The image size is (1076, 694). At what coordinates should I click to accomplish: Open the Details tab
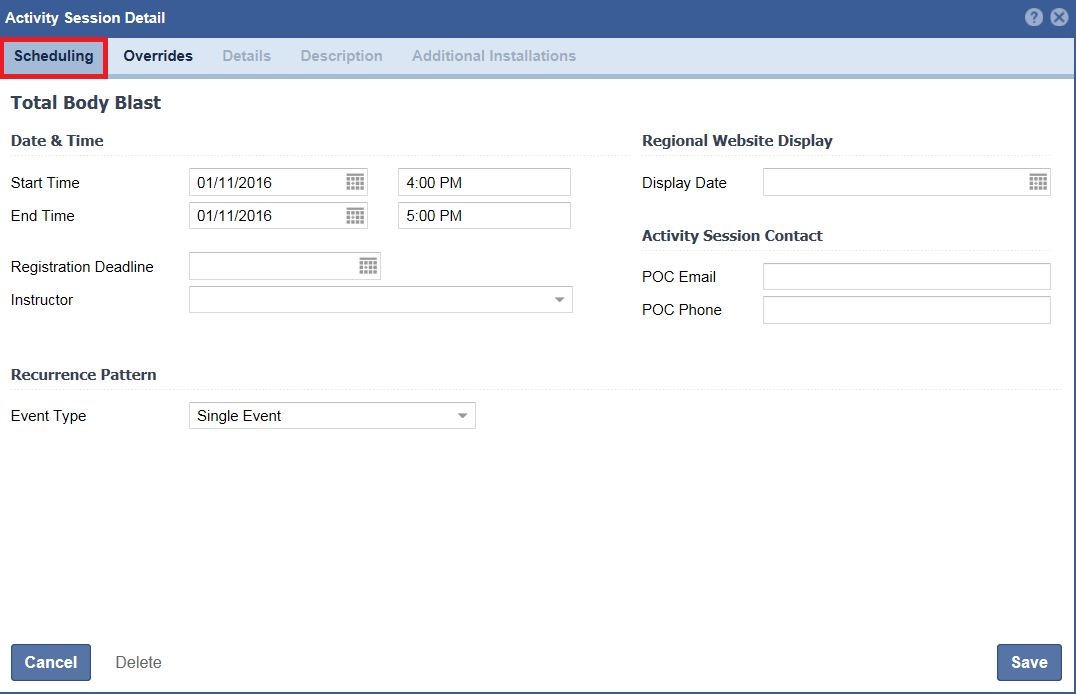tap(246, 56)
